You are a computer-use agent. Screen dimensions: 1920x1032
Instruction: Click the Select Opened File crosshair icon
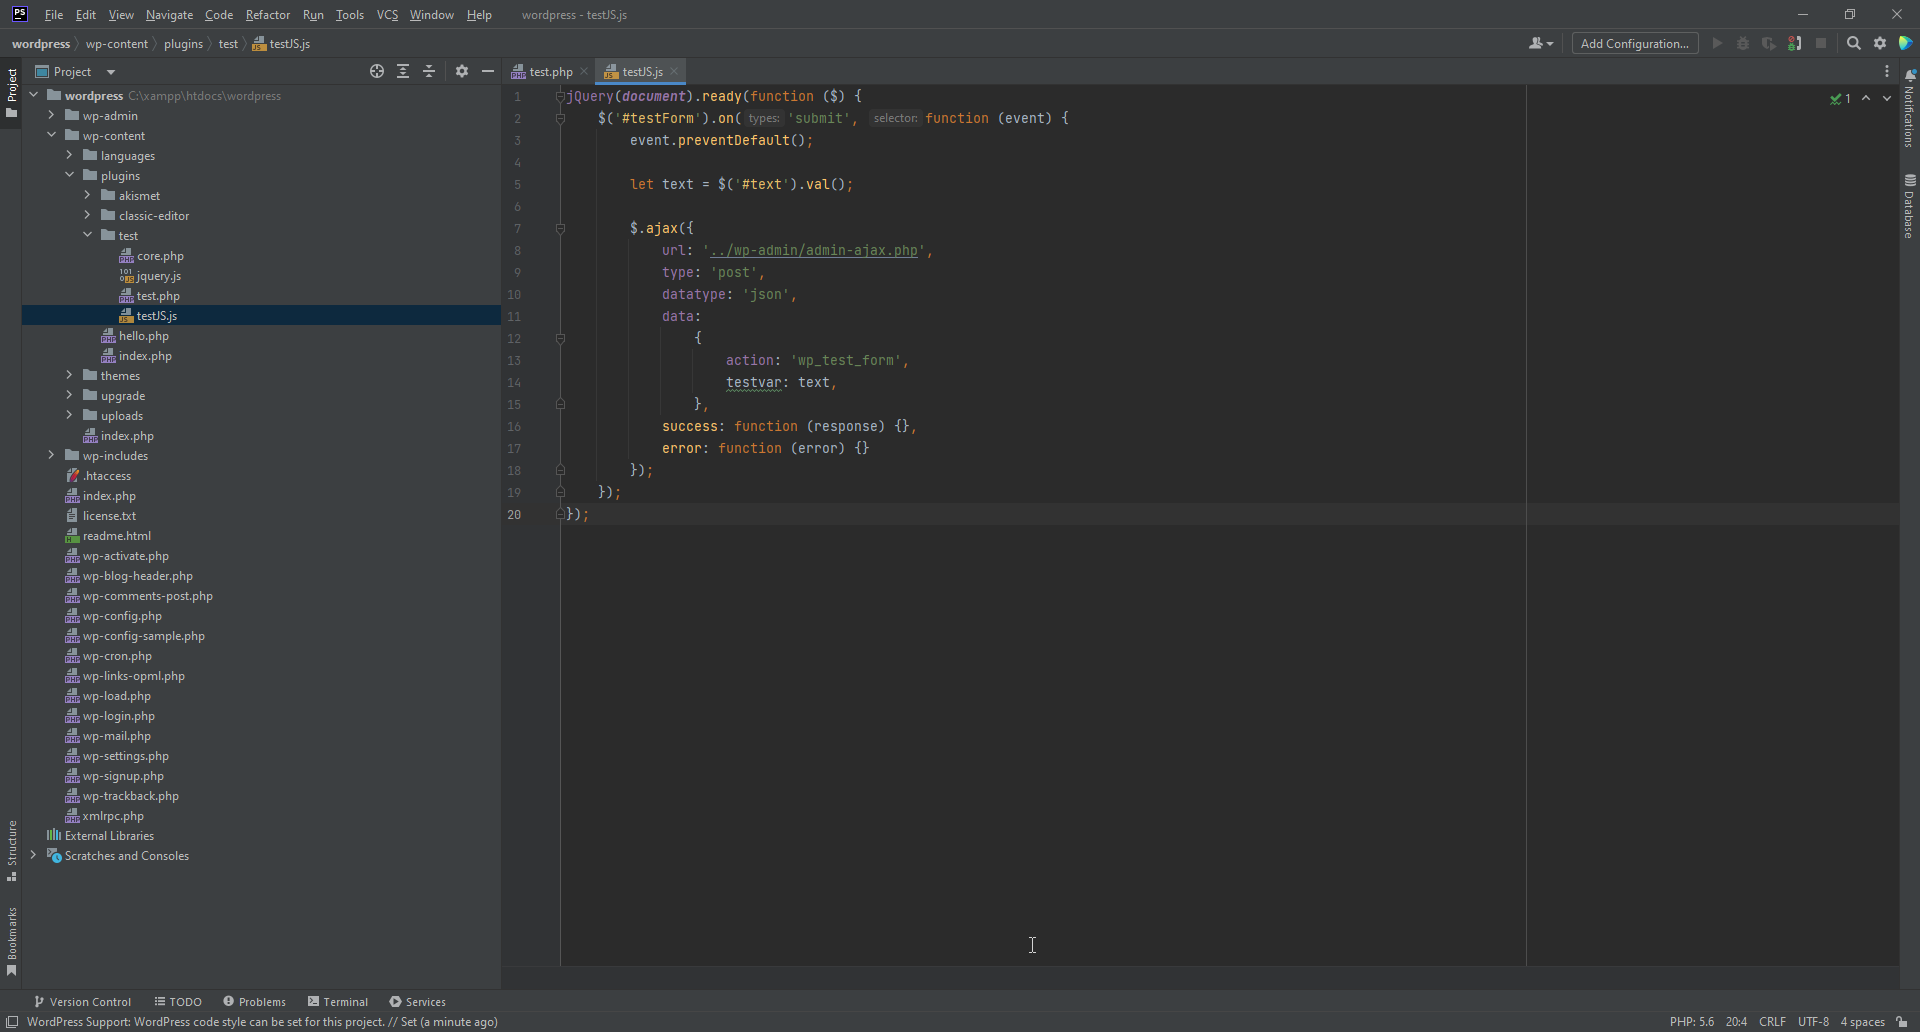[377, 71]
